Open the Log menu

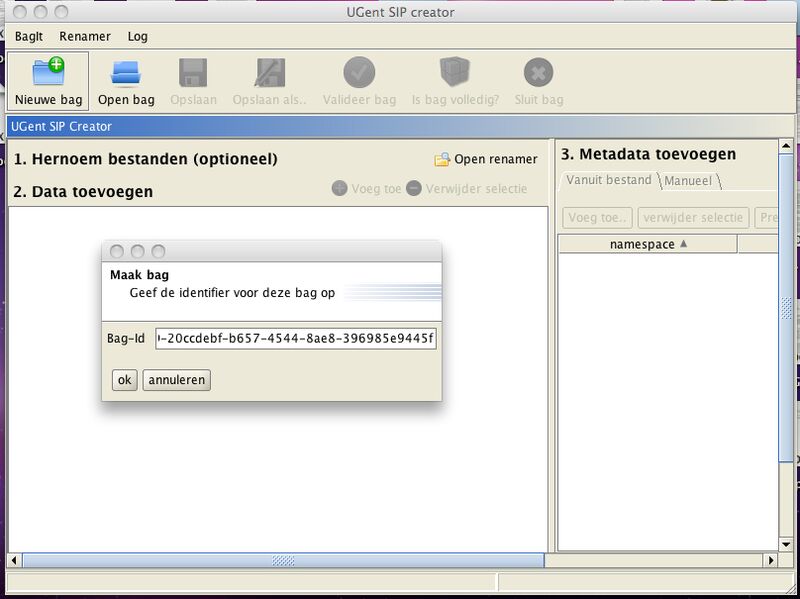(x=138, y=36)
